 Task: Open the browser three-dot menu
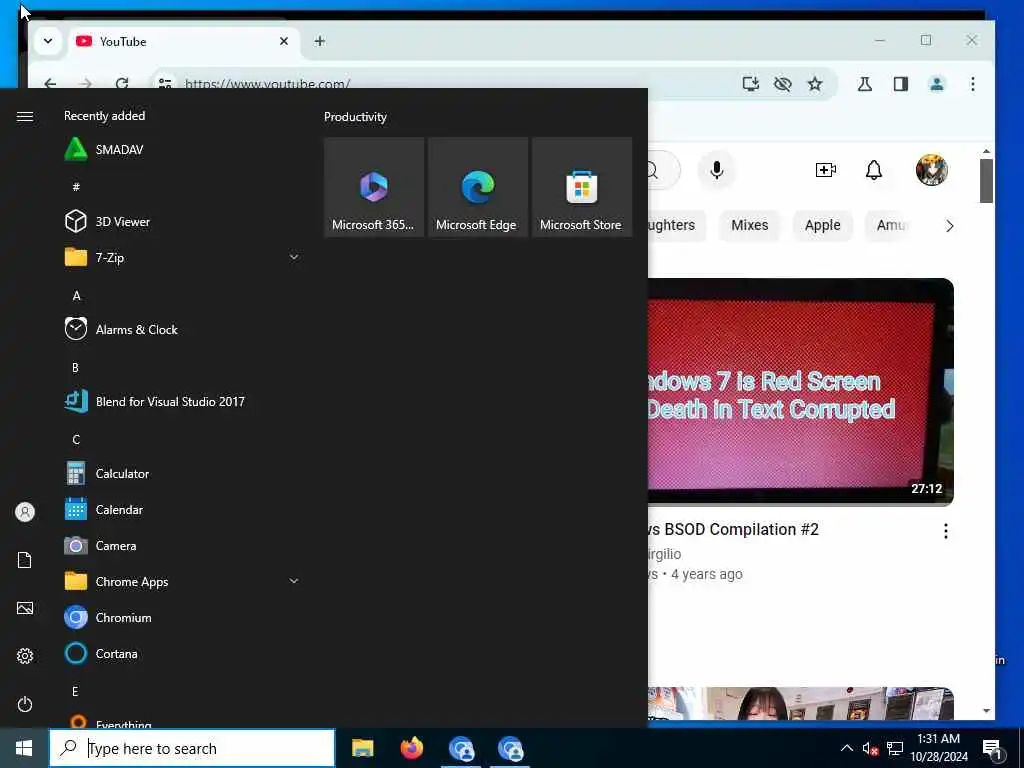tap(972, 84)
